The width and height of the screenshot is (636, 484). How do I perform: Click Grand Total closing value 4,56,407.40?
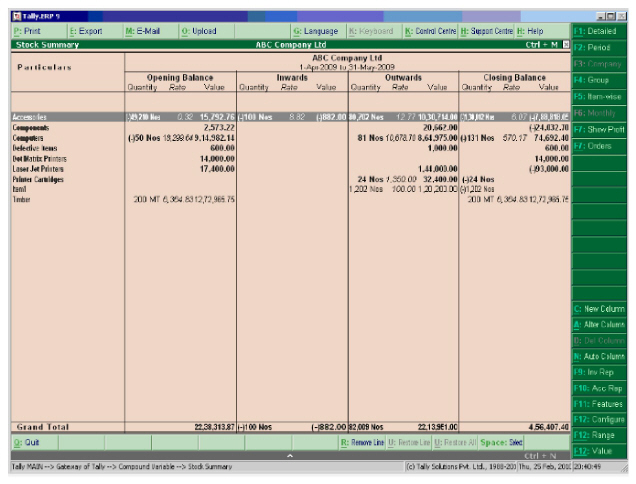point(548,427)
